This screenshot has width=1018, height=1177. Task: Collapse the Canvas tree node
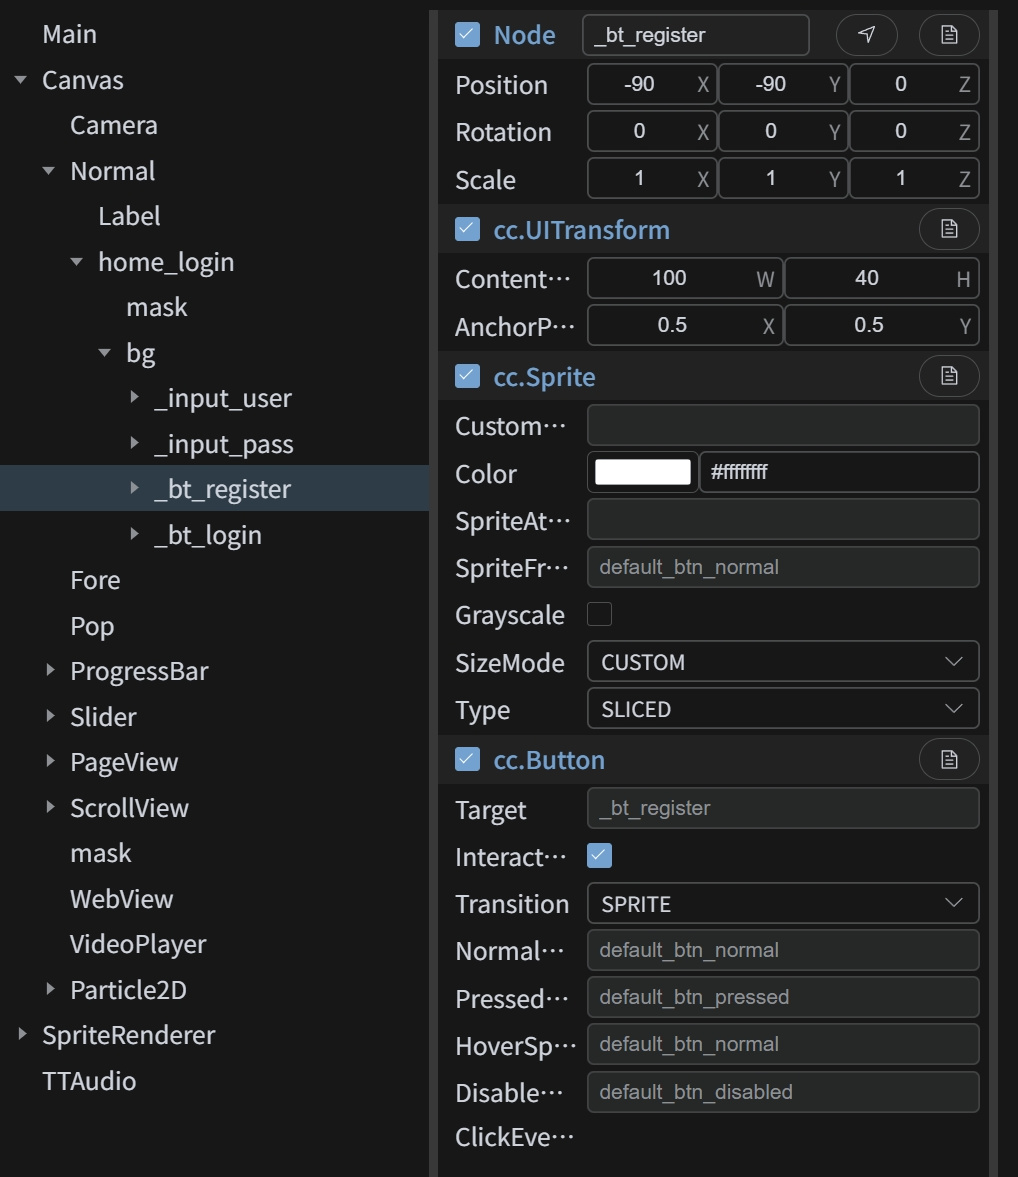pos(21,80)
